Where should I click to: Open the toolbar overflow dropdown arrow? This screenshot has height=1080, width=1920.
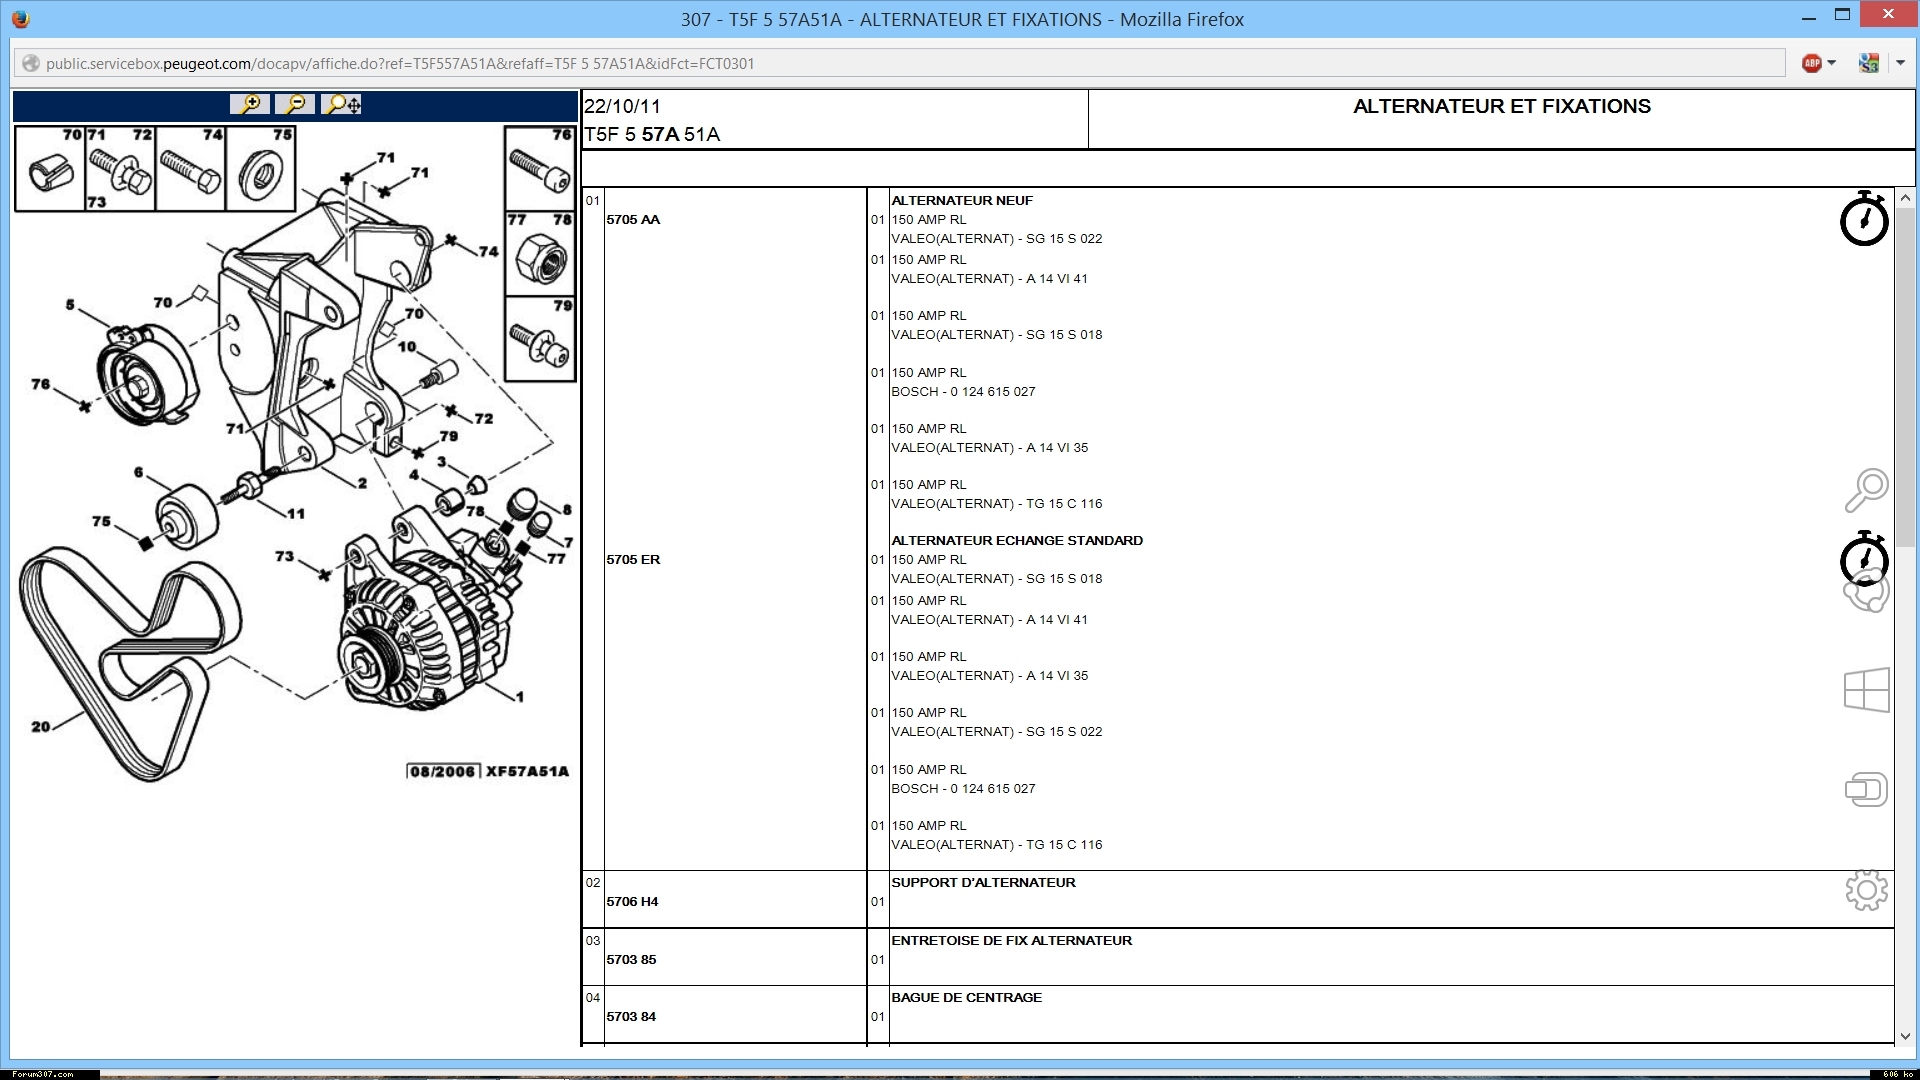pos(1900,63)
